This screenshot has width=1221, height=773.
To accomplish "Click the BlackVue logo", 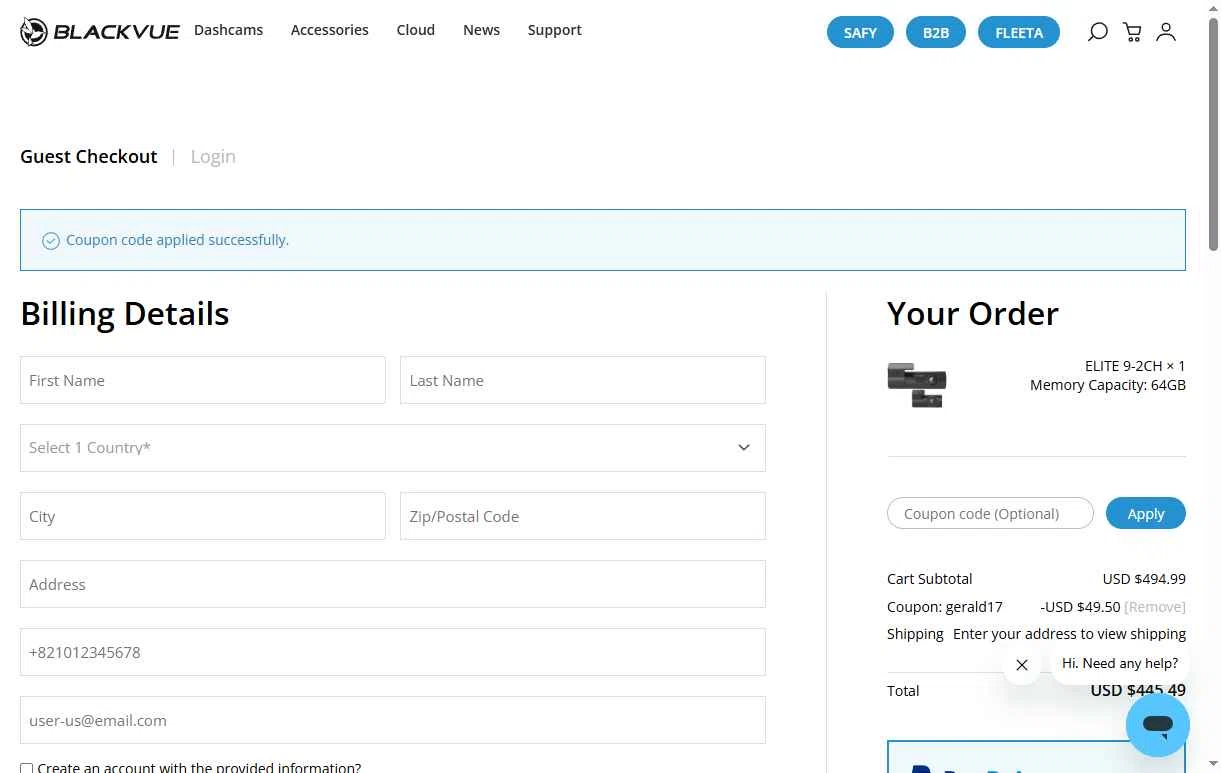I will pos(100,32).
